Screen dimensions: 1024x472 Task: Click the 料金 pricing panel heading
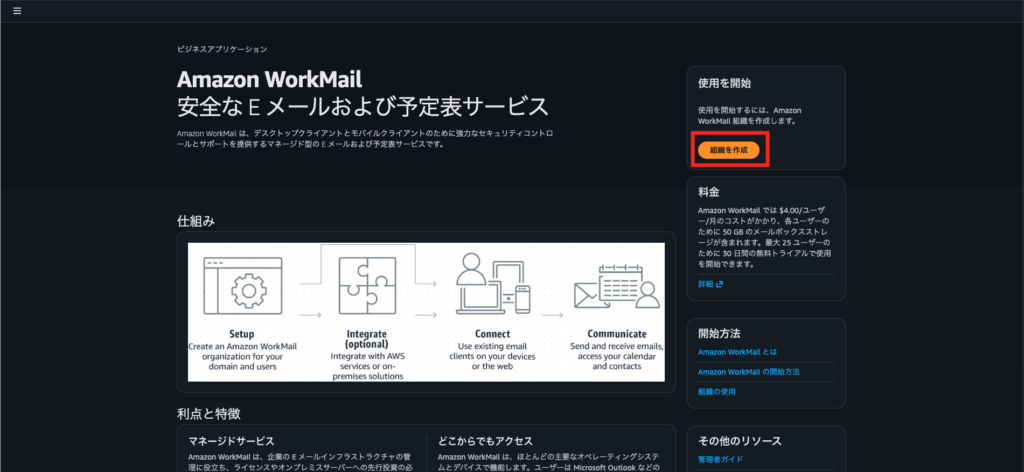(x=708, y=191)
